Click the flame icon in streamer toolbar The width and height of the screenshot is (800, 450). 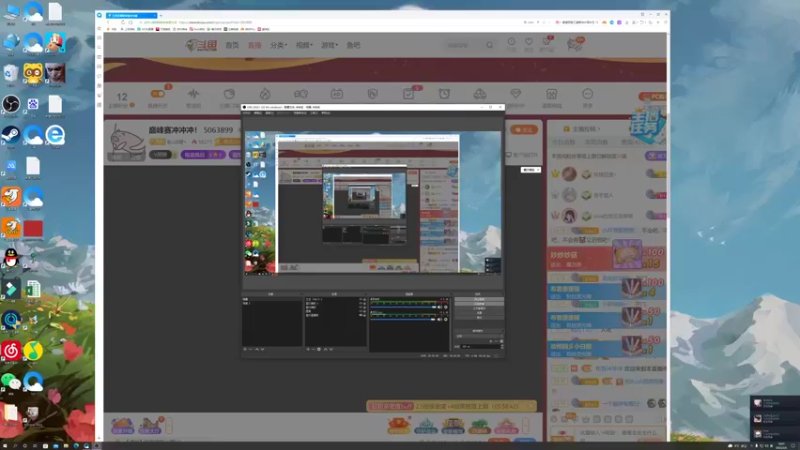coord(265,94)
